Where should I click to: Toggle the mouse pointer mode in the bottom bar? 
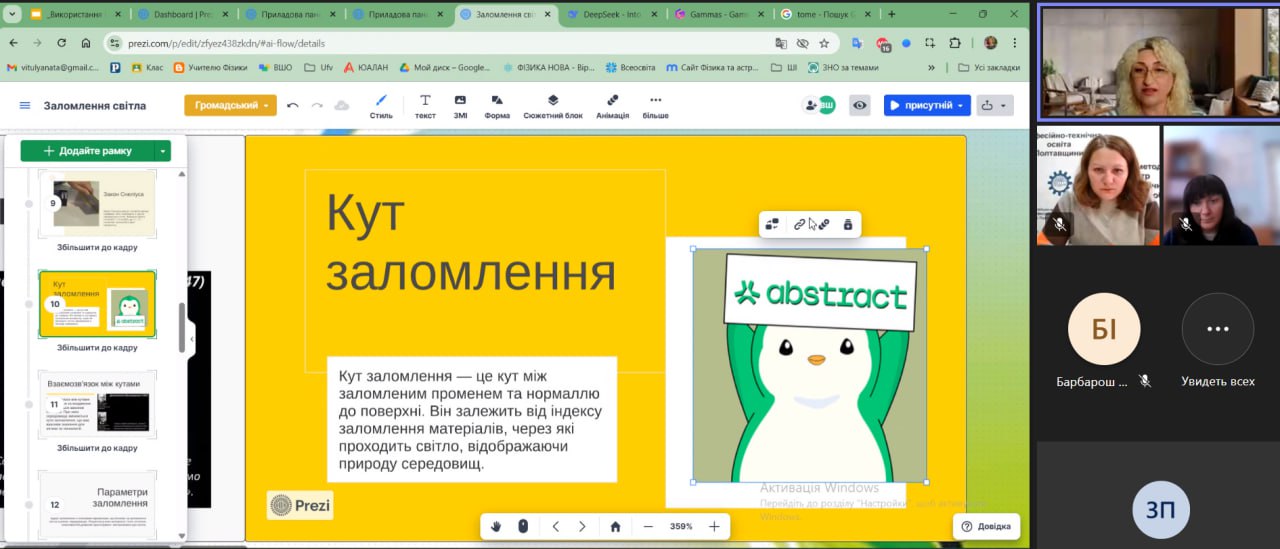522,526
